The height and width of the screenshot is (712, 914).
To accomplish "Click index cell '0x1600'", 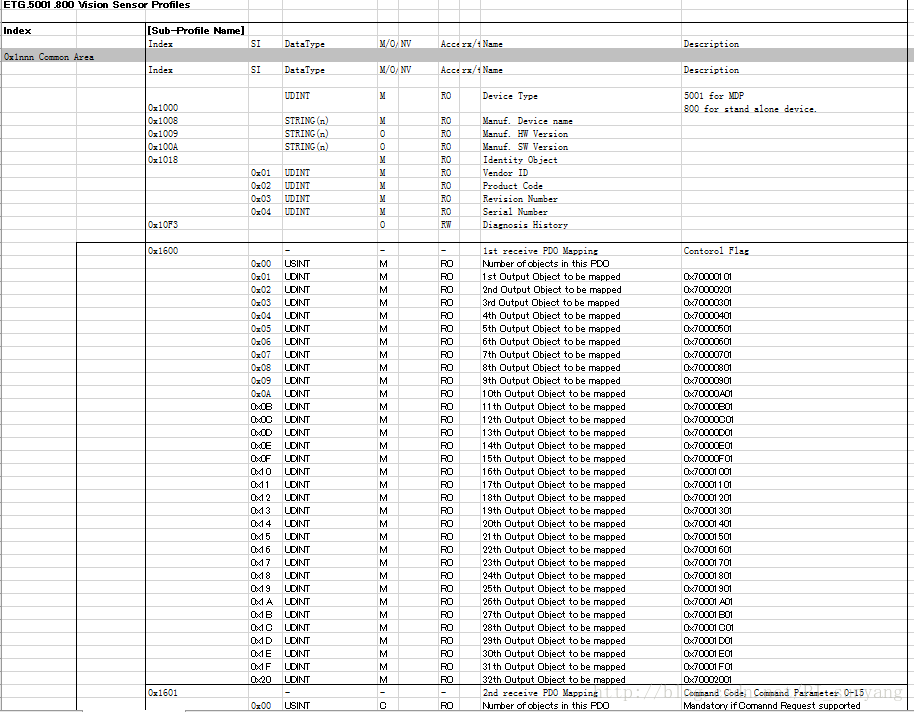I will pyautogui.click(x=163, y=251).
